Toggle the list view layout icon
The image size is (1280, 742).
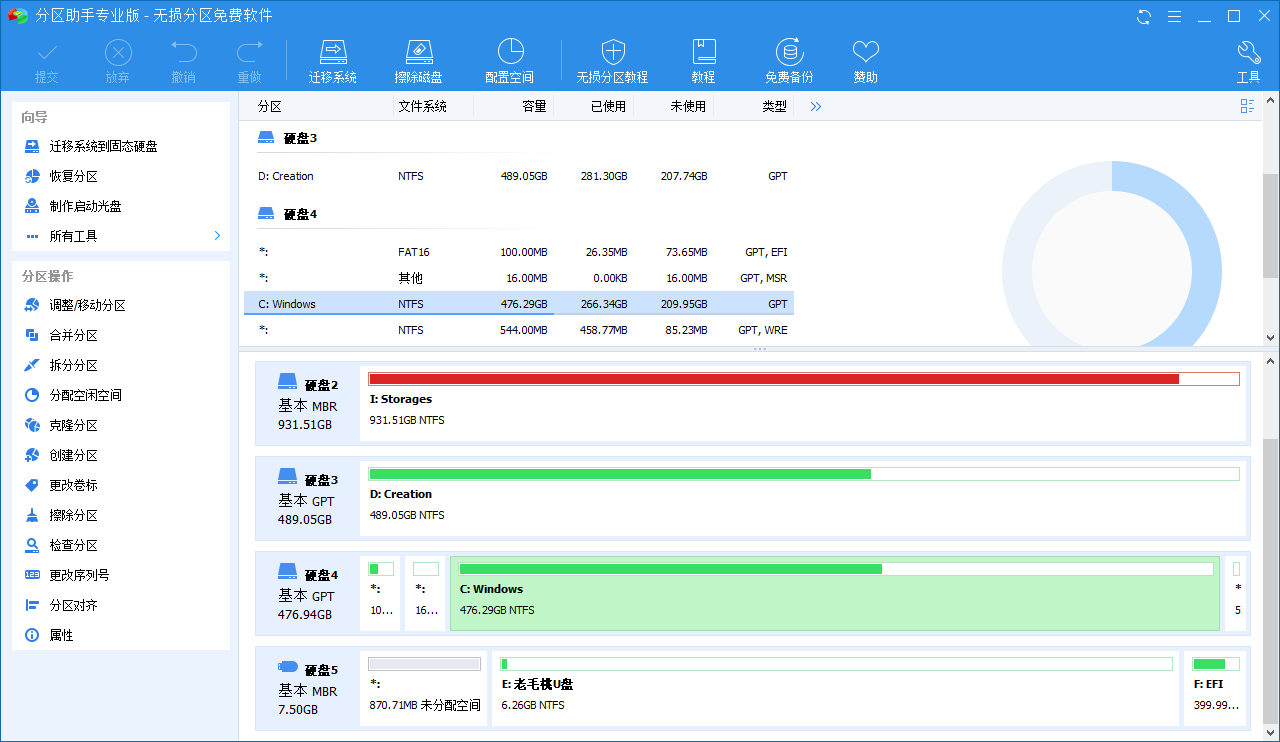point(1247,106)
